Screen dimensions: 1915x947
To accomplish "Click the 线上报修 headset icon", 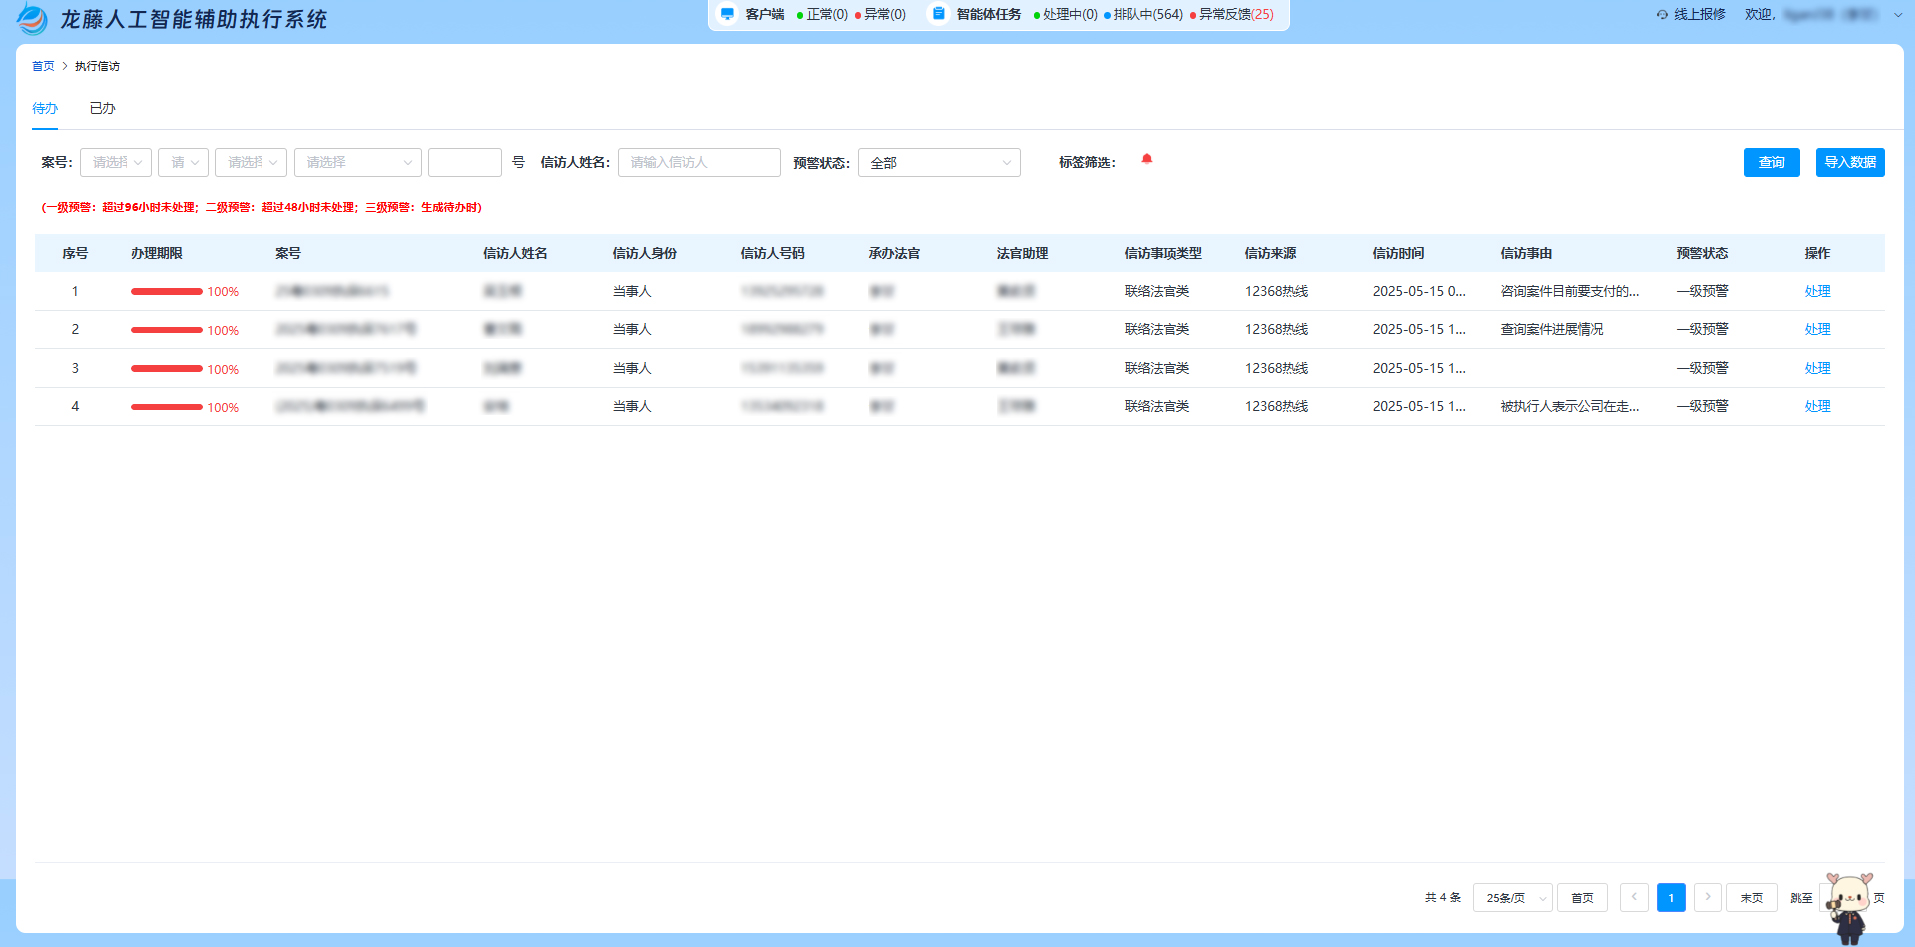I will (1662, 15).
